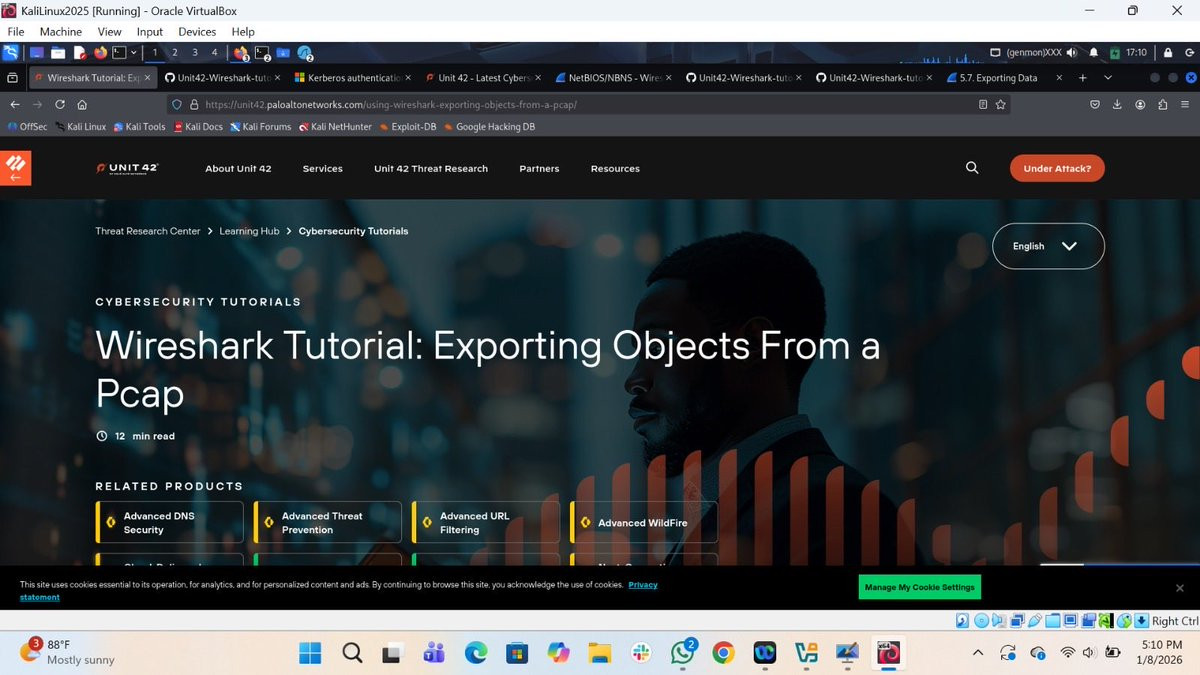Image resolution: width=1200 pixels, height=675 pixels.
Task: Open the Advanced DNS Security product card
Action: pyautogui.click(x=169, y=522)
